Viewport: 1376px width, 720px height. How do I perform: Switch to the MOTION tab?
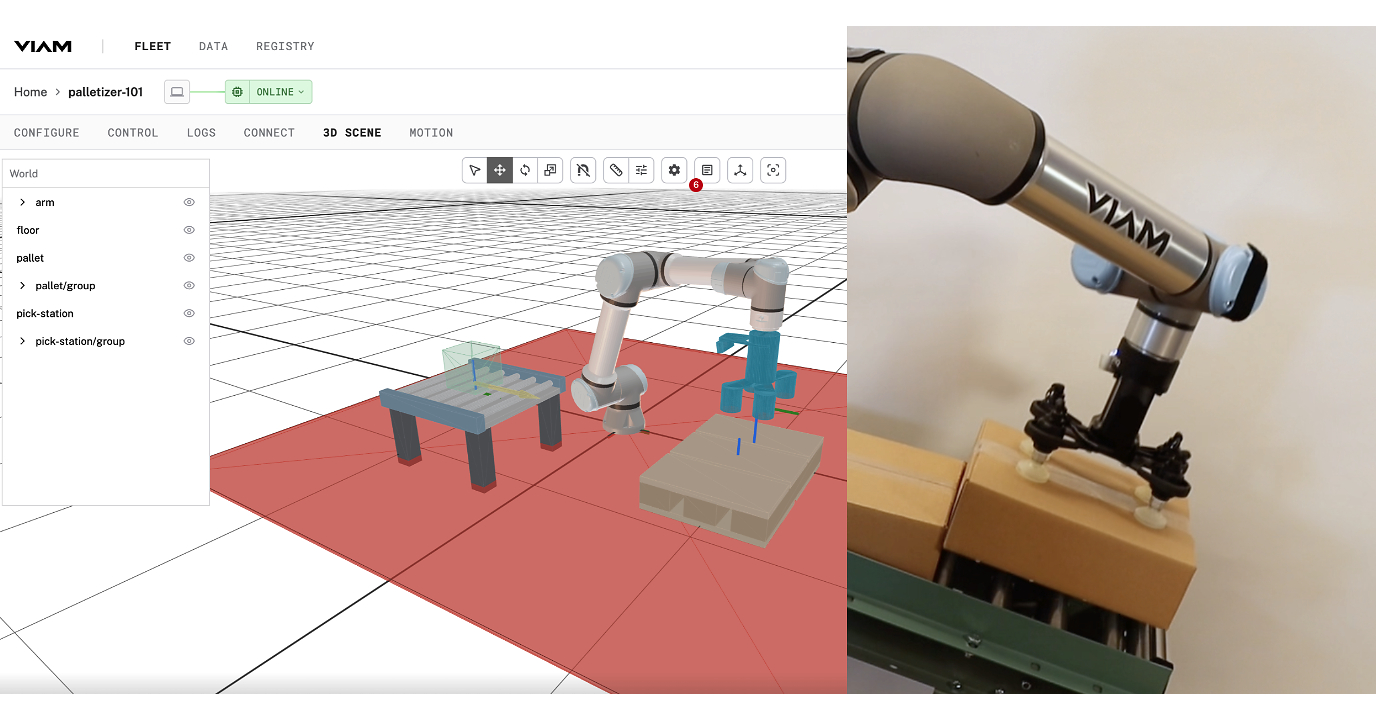[431, 133]
